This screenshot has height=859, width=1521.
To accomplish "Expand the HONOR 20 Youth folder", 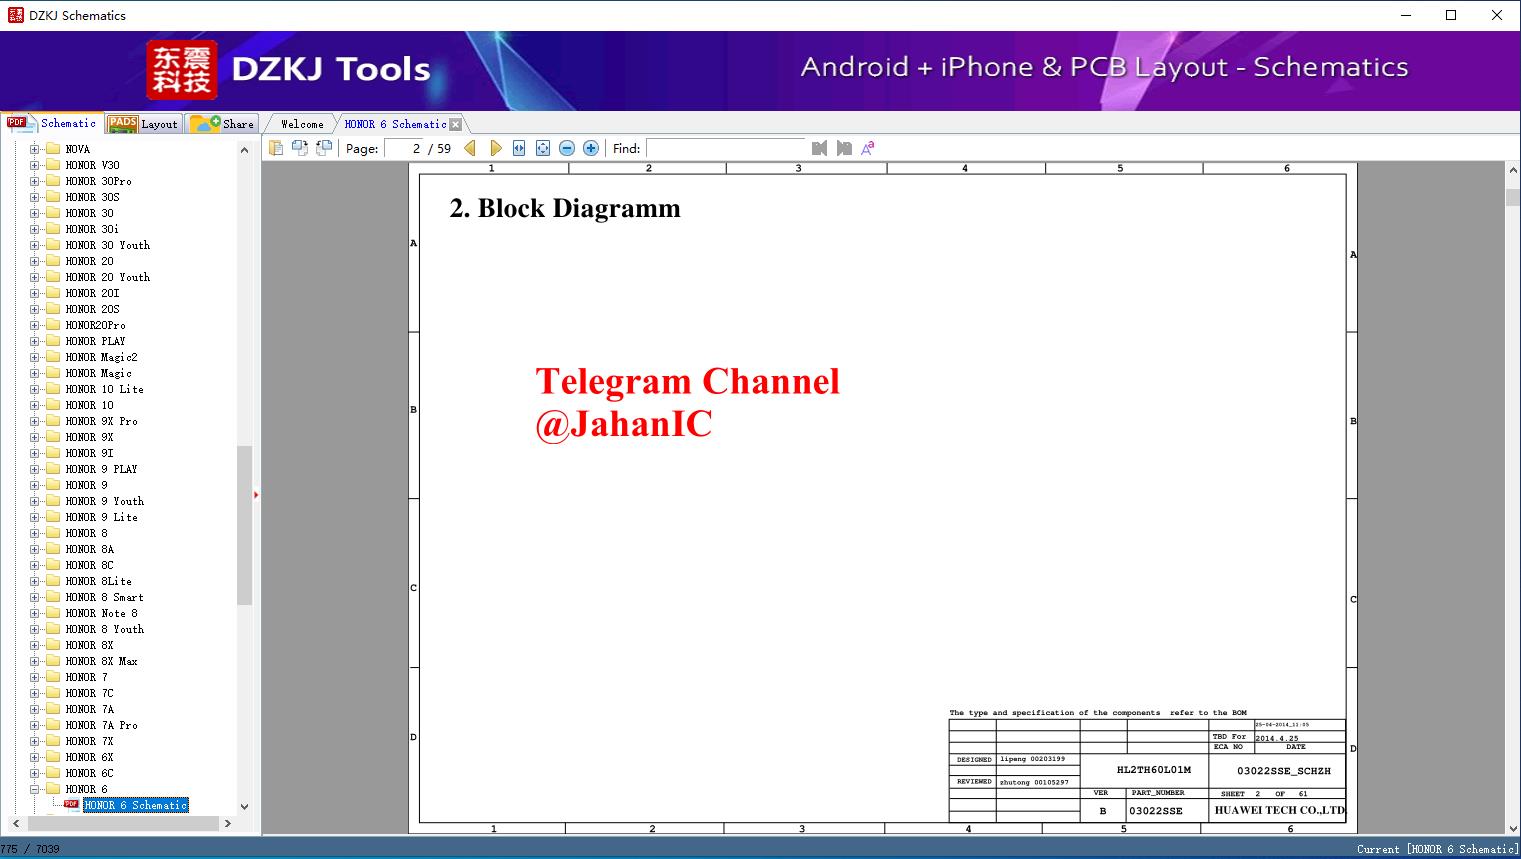I will (35, 277).
